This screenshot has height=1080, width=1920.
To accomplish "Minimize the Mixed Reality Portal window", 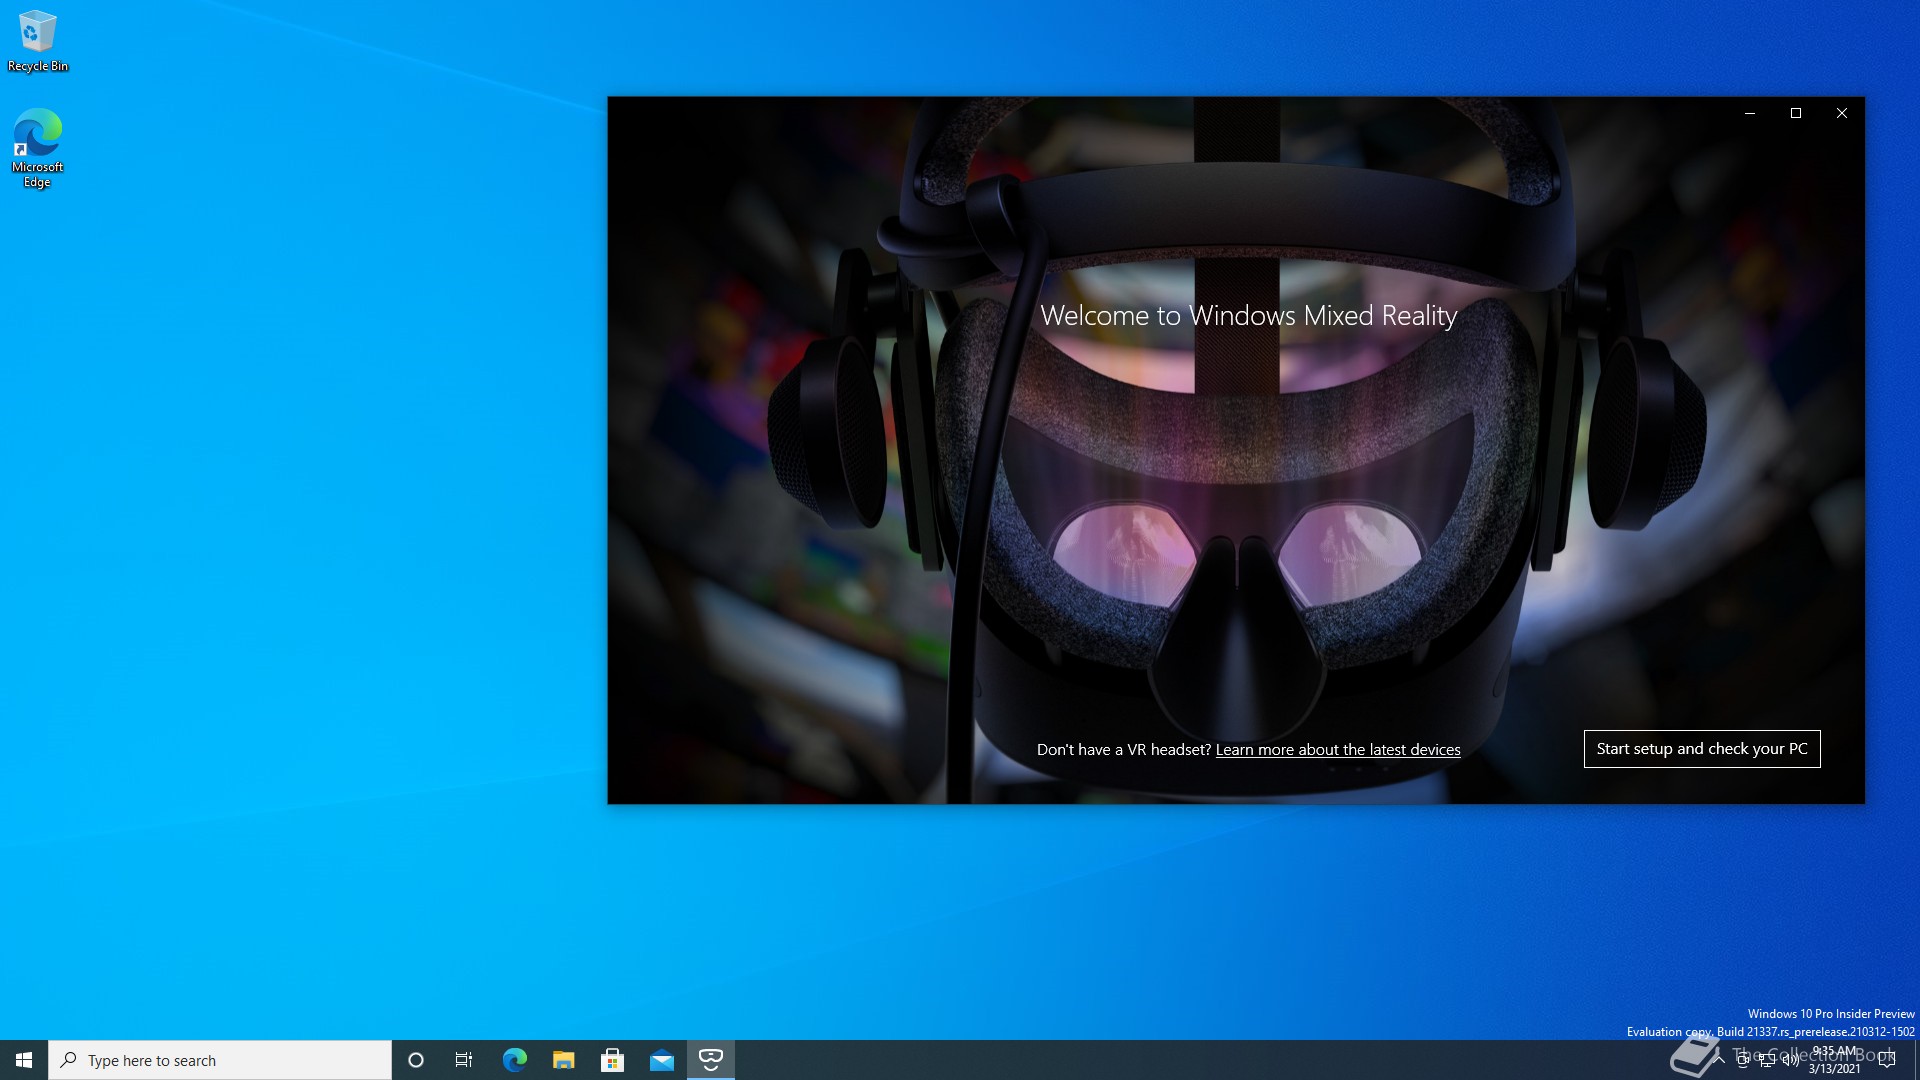I will [x=1750, y=113].
